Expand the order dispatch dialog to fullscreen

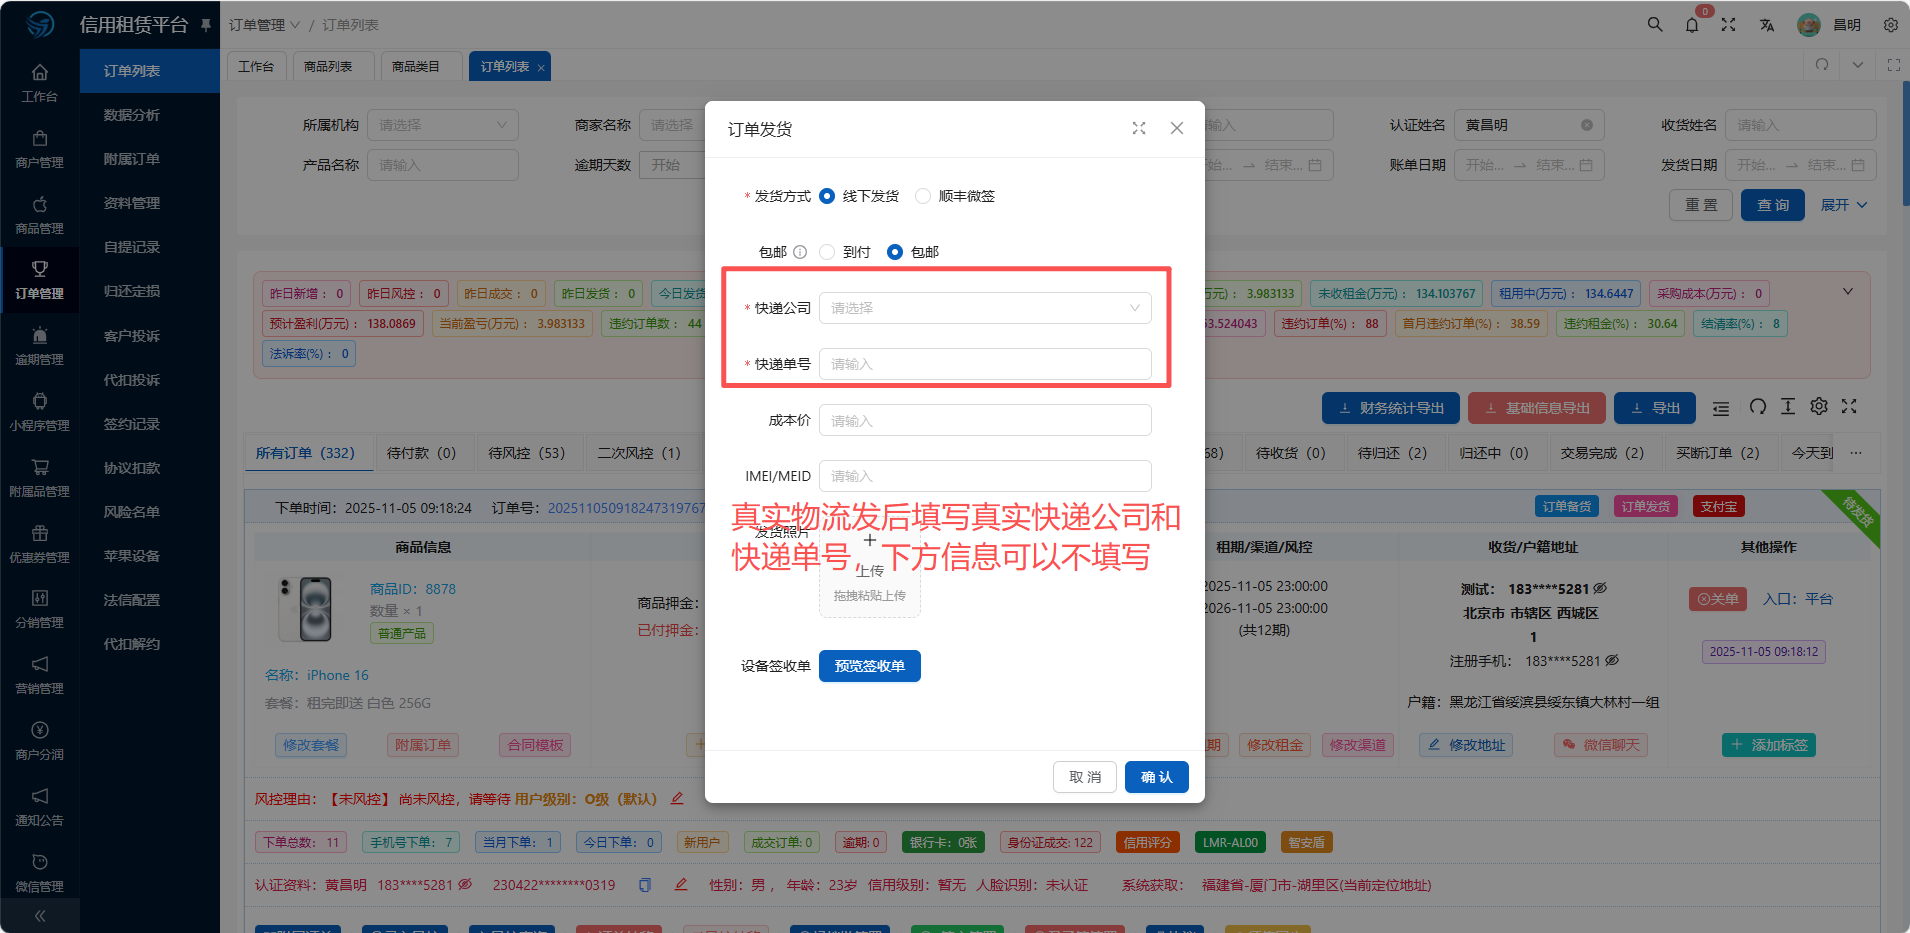tap(1139, 128)
